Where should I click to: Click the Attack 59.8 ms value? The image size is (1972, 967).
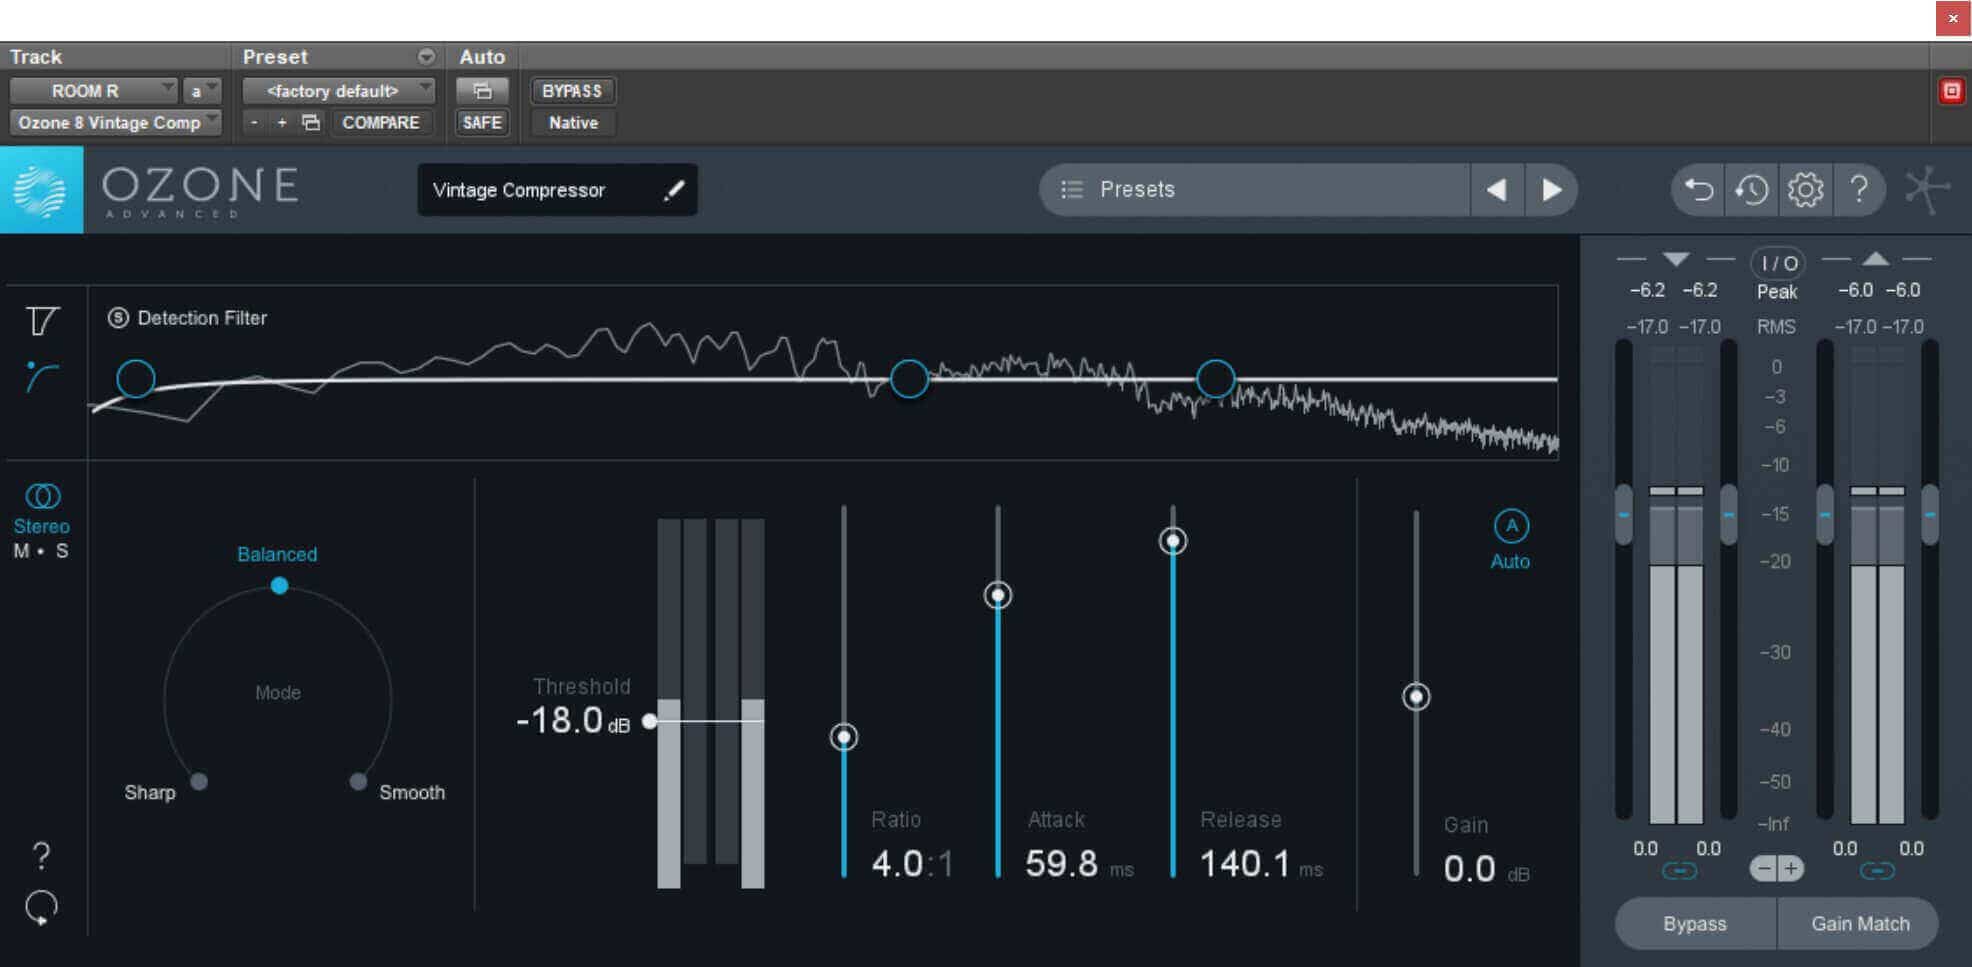coord(1079,864)
